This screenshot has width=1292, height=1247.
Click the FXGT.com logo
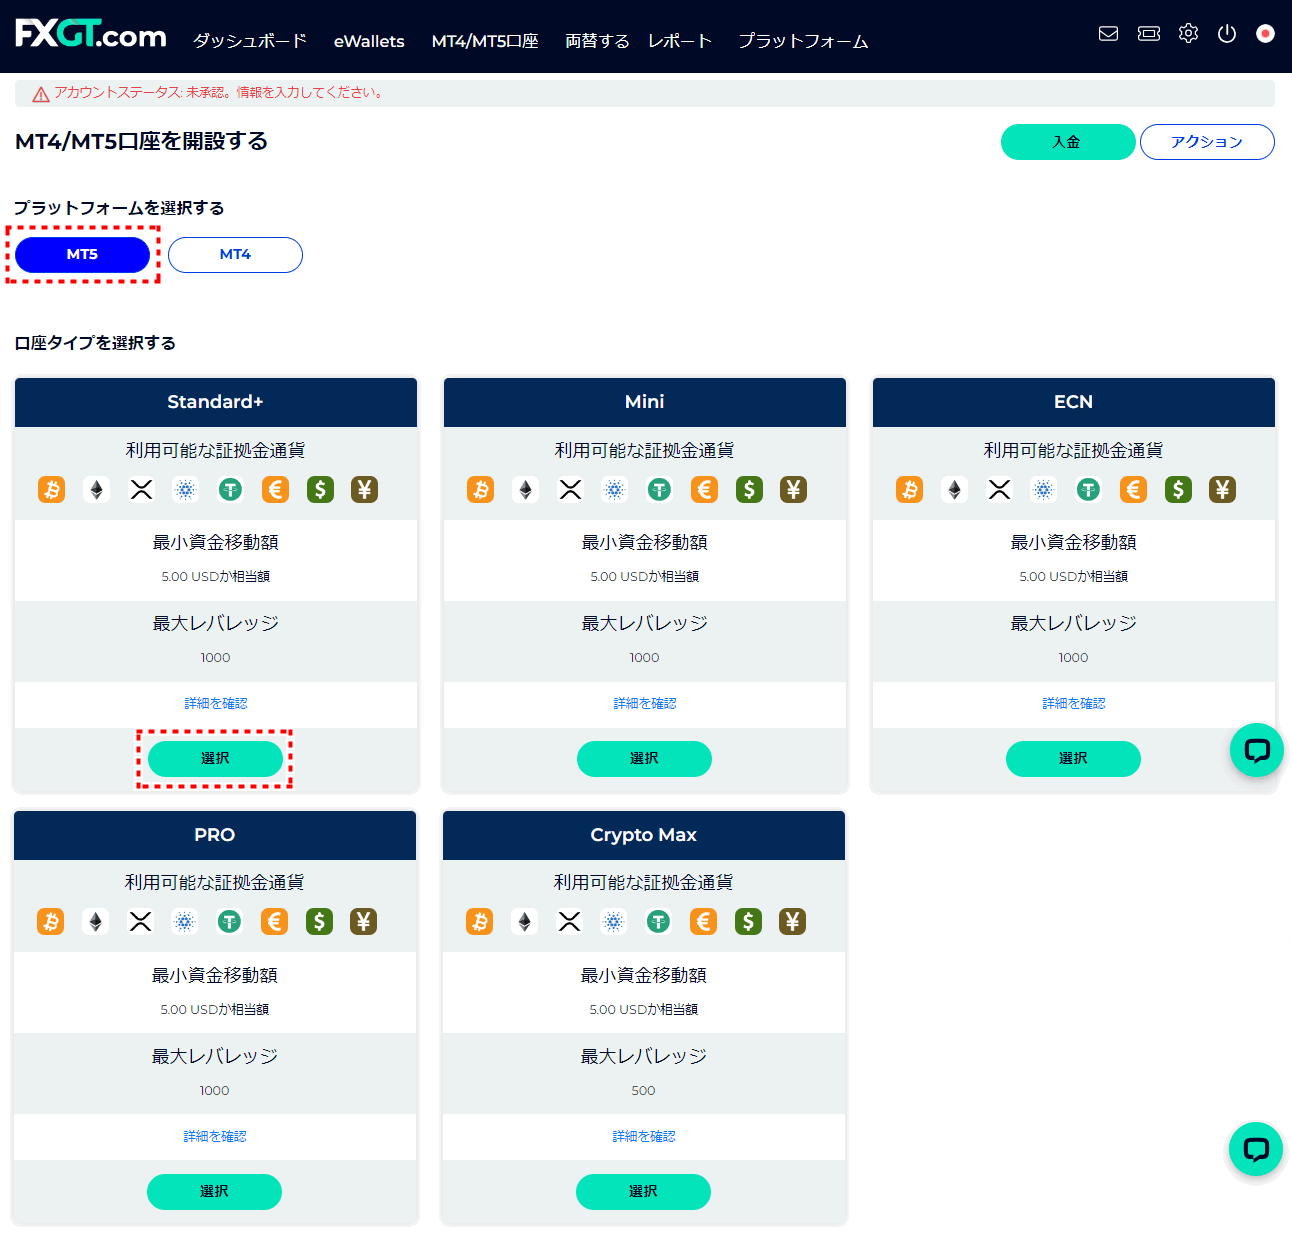pos(91,34)
